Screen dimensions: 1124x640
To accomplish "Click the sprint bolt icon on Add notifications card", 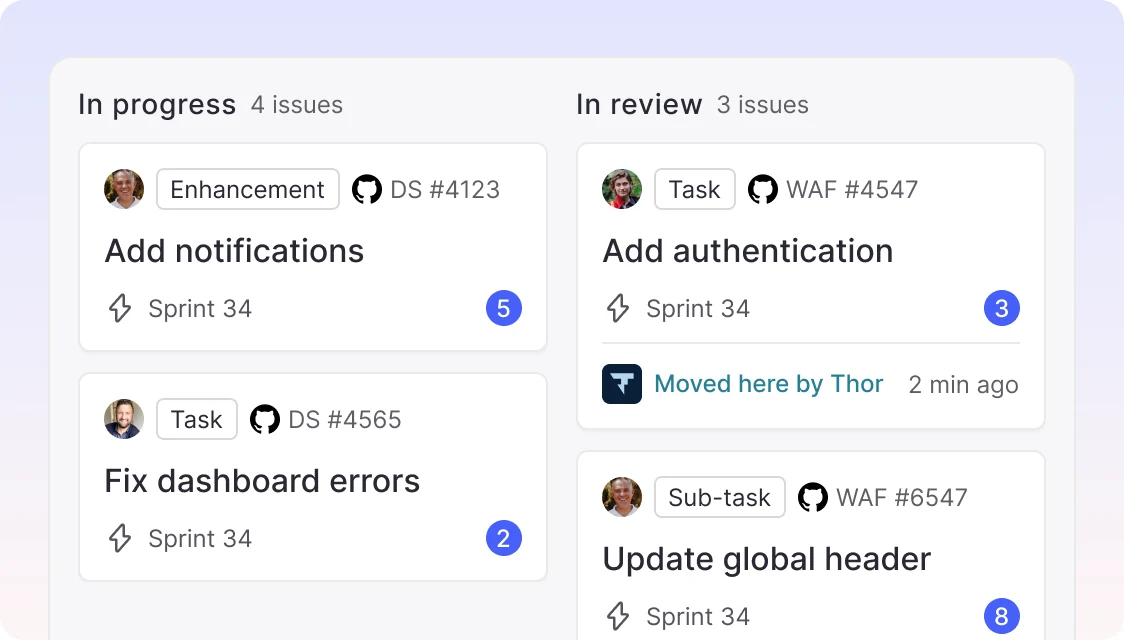I will pos(120,309).
